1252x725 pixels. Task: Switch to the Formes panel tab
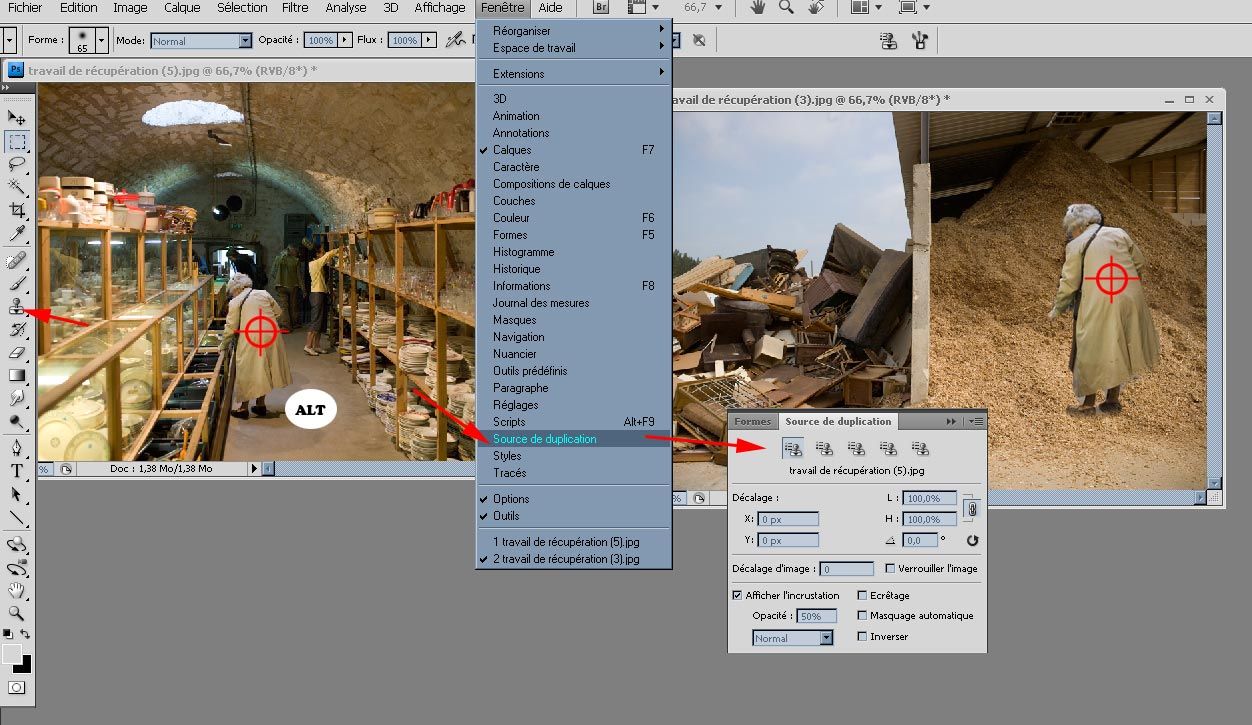(753, 421)
